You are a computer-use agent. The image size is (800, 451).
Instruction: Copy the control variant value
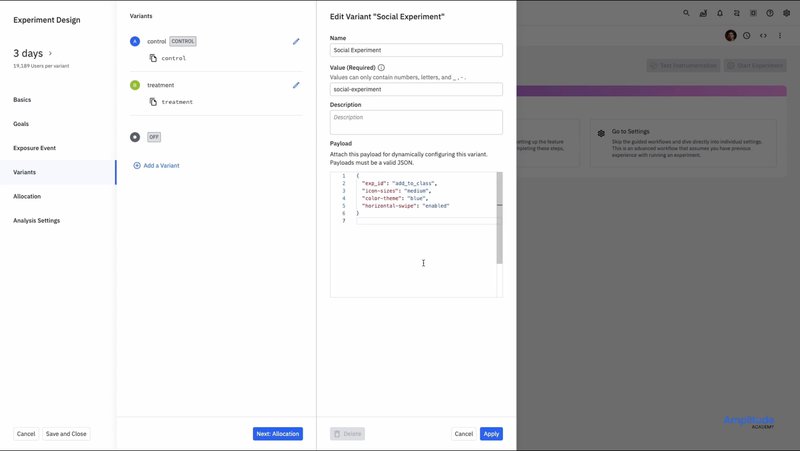tap(153, 58)
